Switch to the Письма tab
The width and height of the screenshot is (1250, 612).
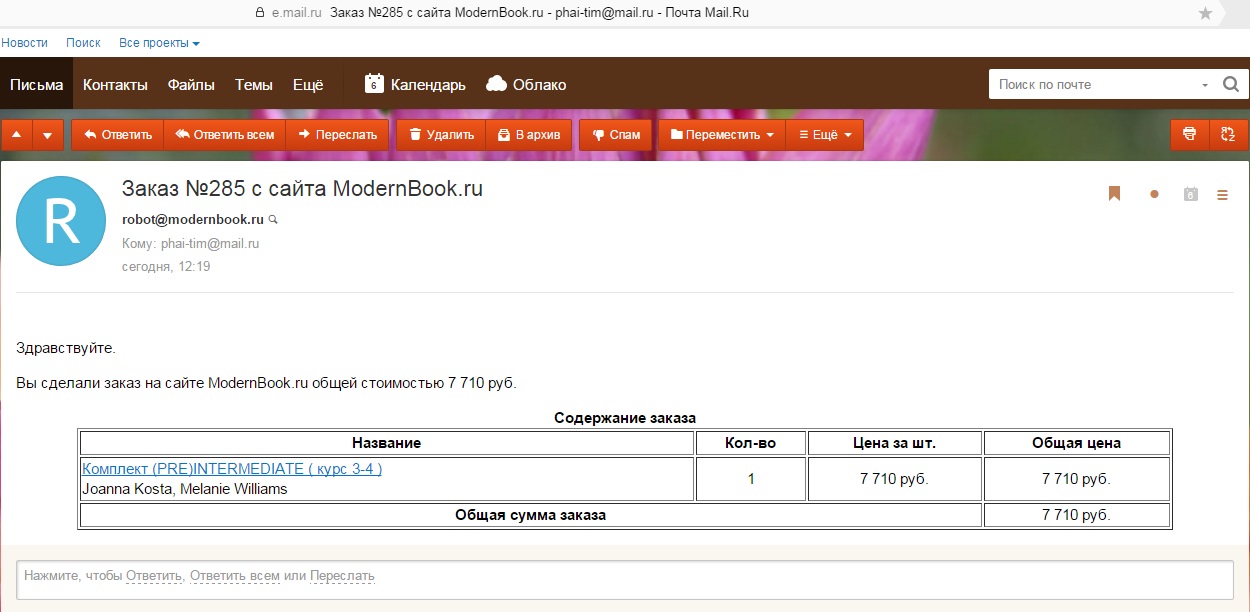coord(37,85)
